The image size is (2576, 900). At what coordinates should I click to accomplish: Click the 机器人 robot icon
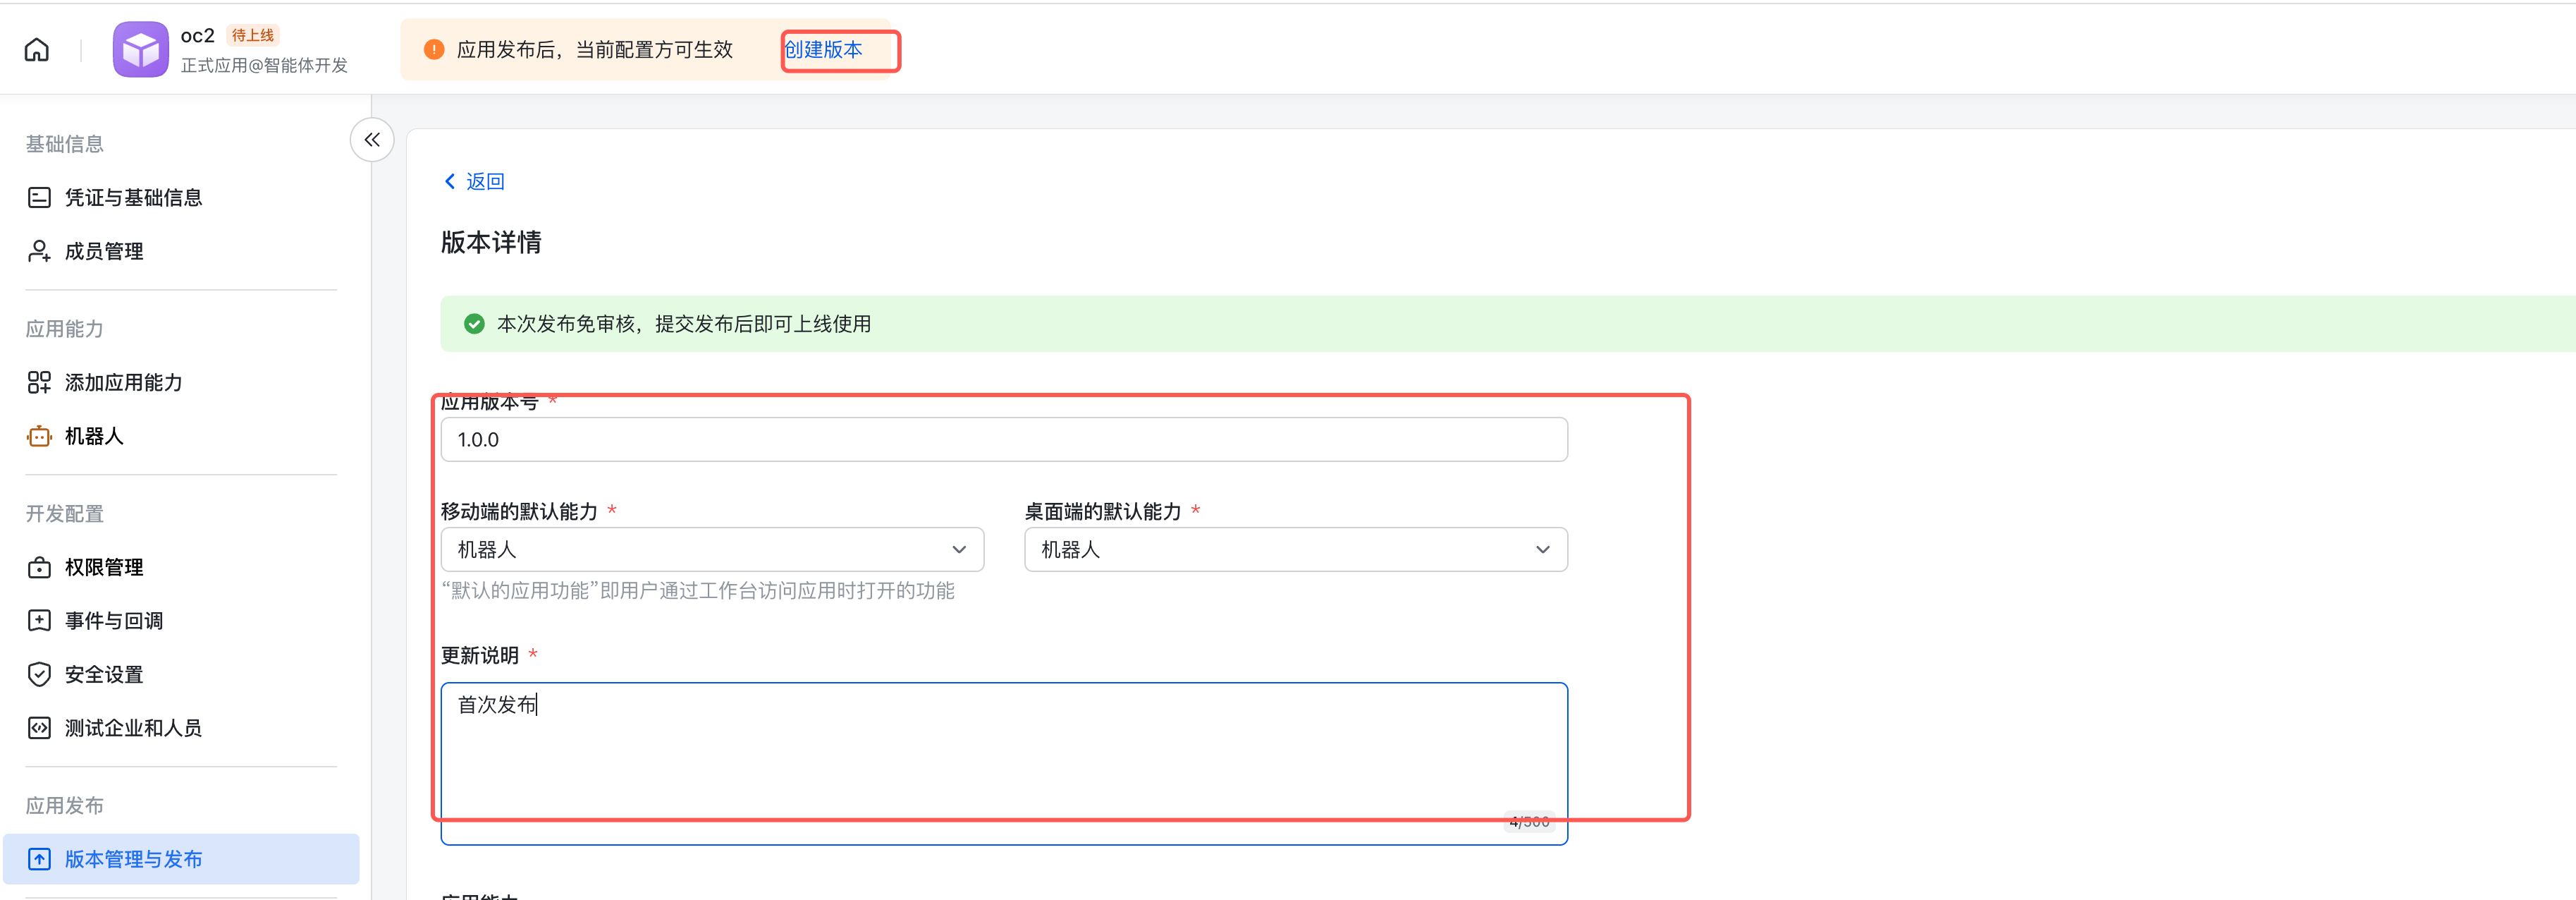(39, 437)
